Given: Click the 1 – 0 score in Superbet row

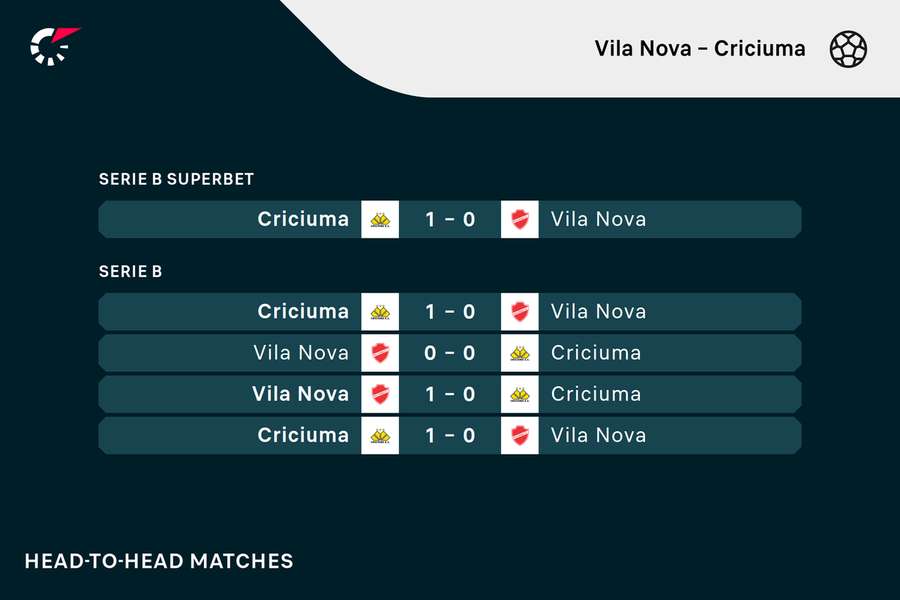Looking at the screenshot, I should [450, 219].
